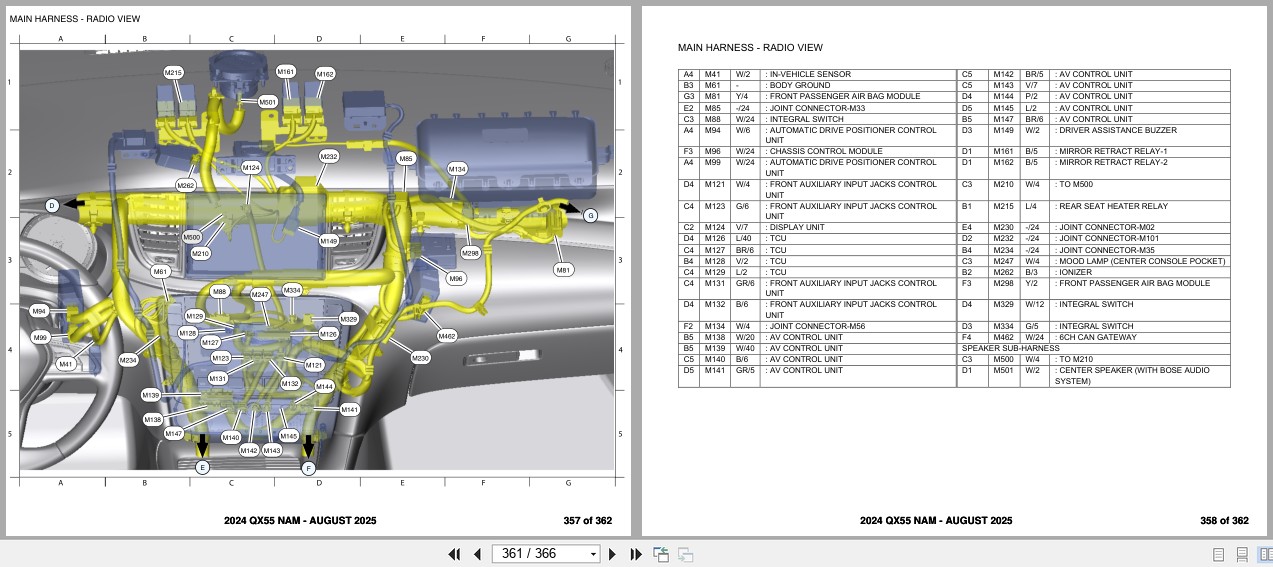This screenshot has height=567, width=1273.
Task: Click the circled D harness direction marker
Action: 52,206
